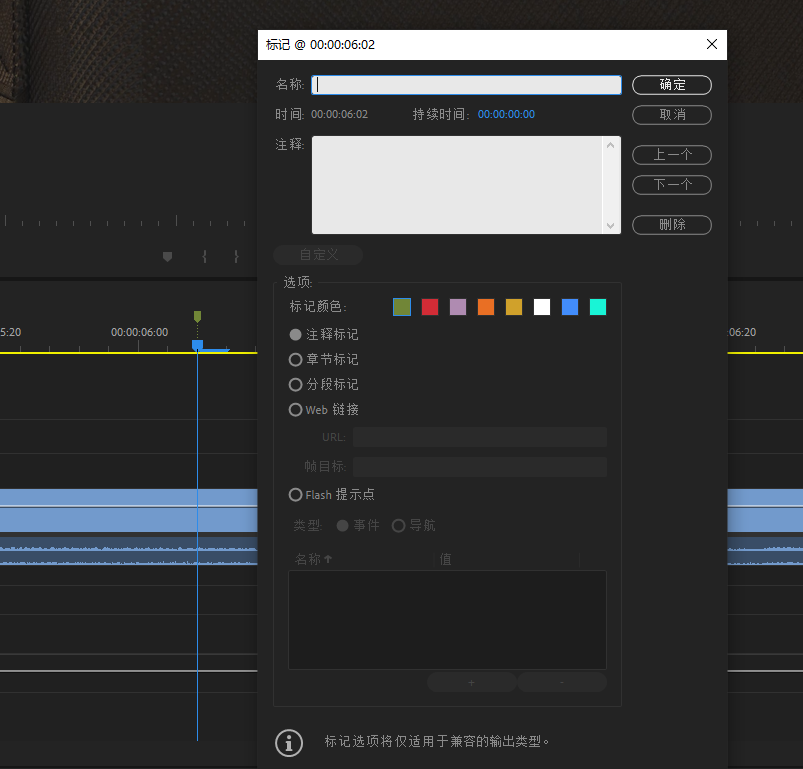Click the green marker on the timeline ruler
This screenshot has height=769, width=803.
[197, 316]
